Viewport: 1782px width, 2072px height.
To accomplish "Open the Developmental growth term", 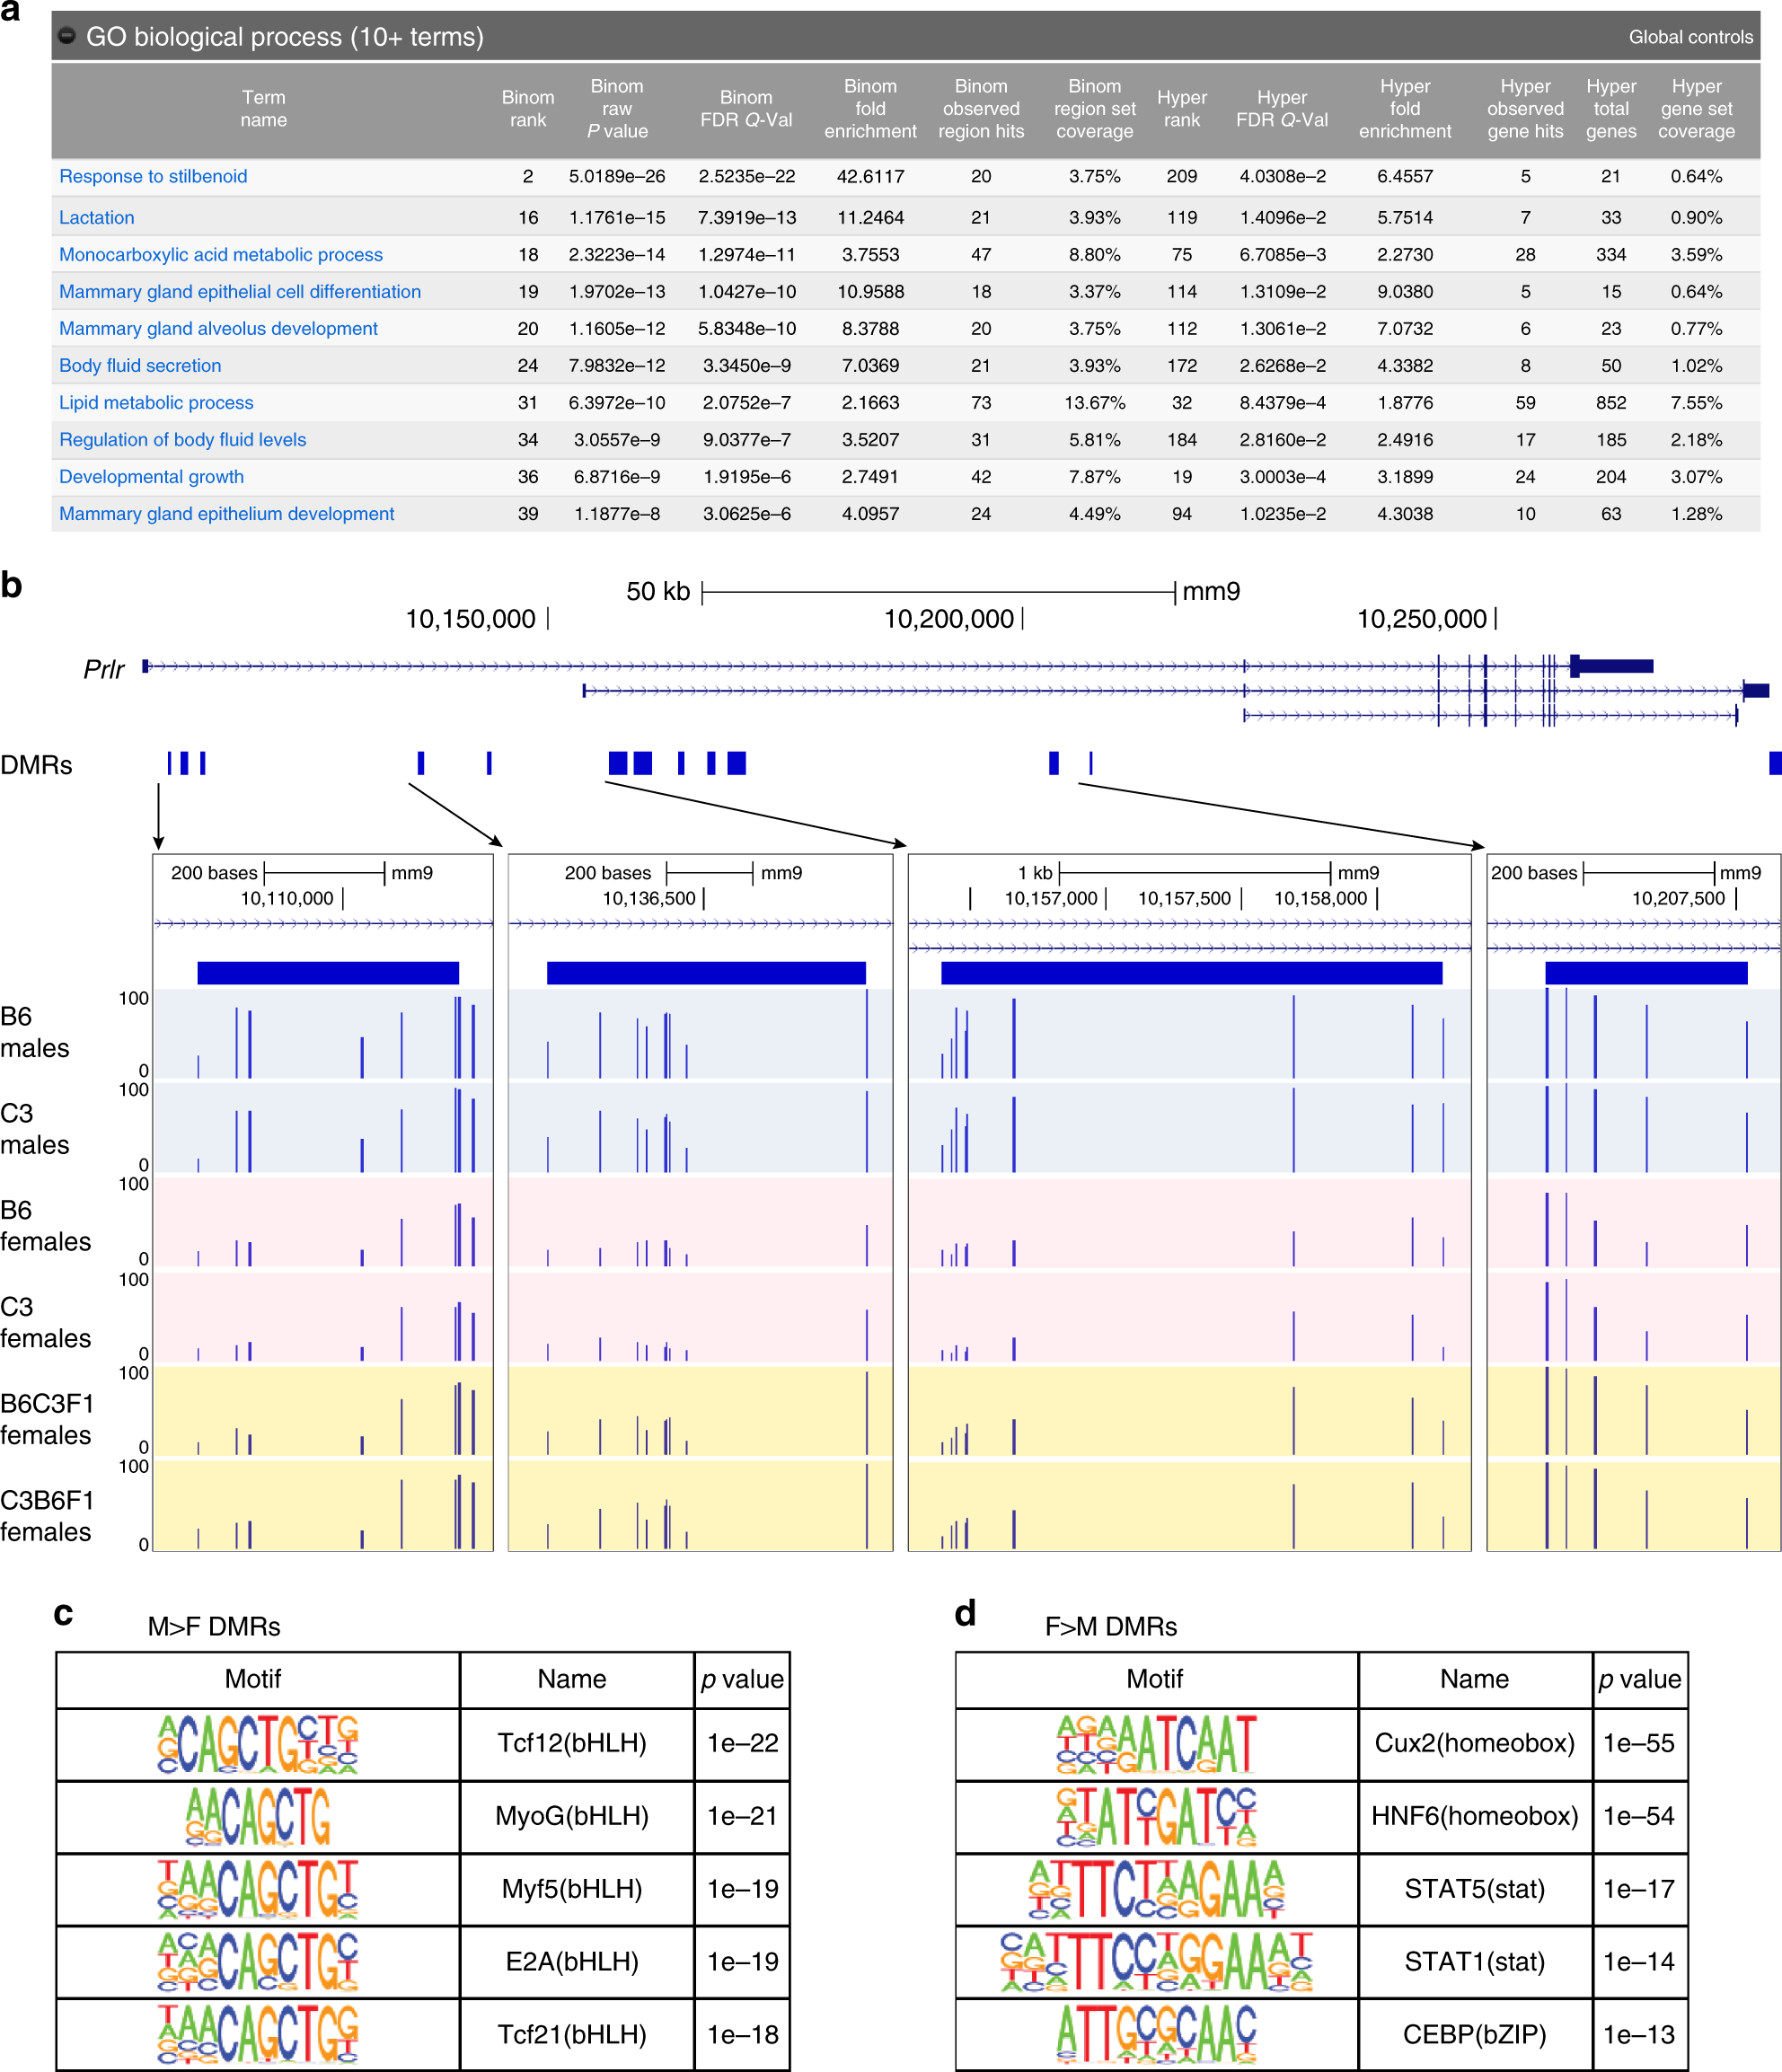I will (151, 476).
